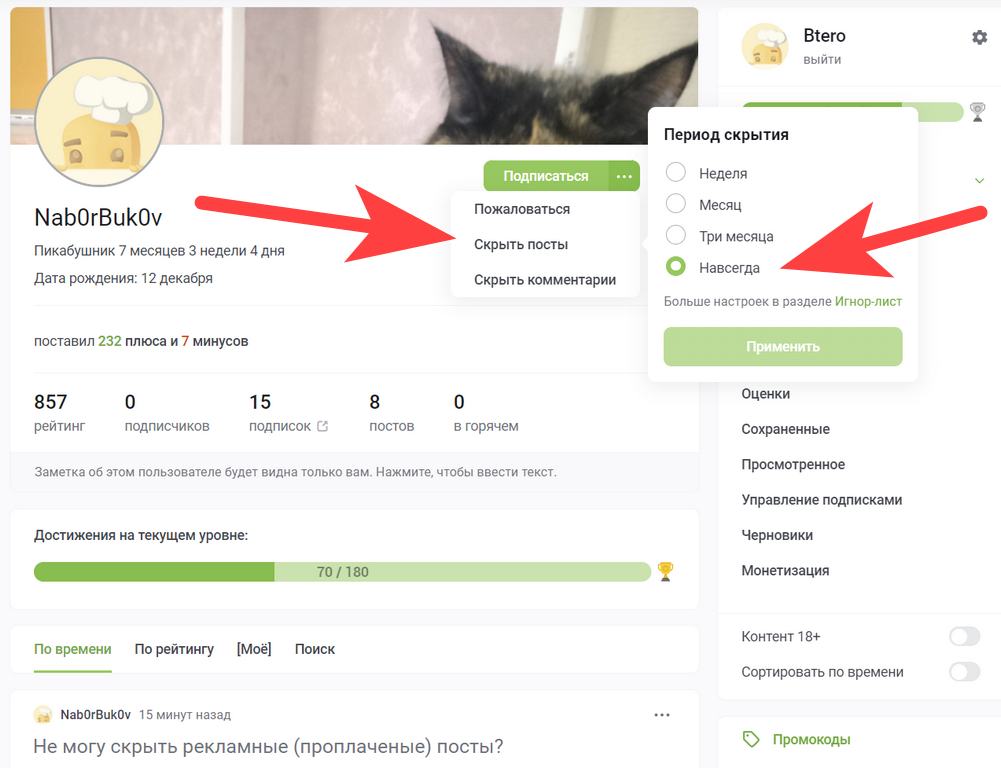Click the user note text field
This screenshot has height=768, width=1001.
tap(295, 472)
